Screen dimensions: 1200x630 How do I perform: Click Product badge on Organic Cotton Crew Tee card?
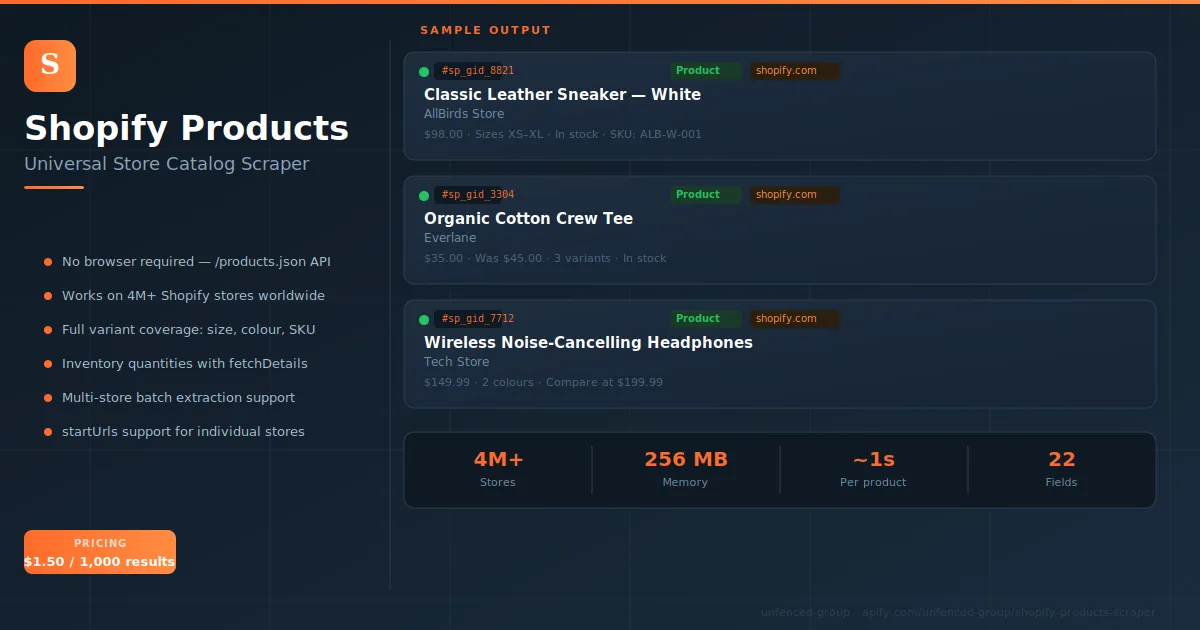click(706, 195)
